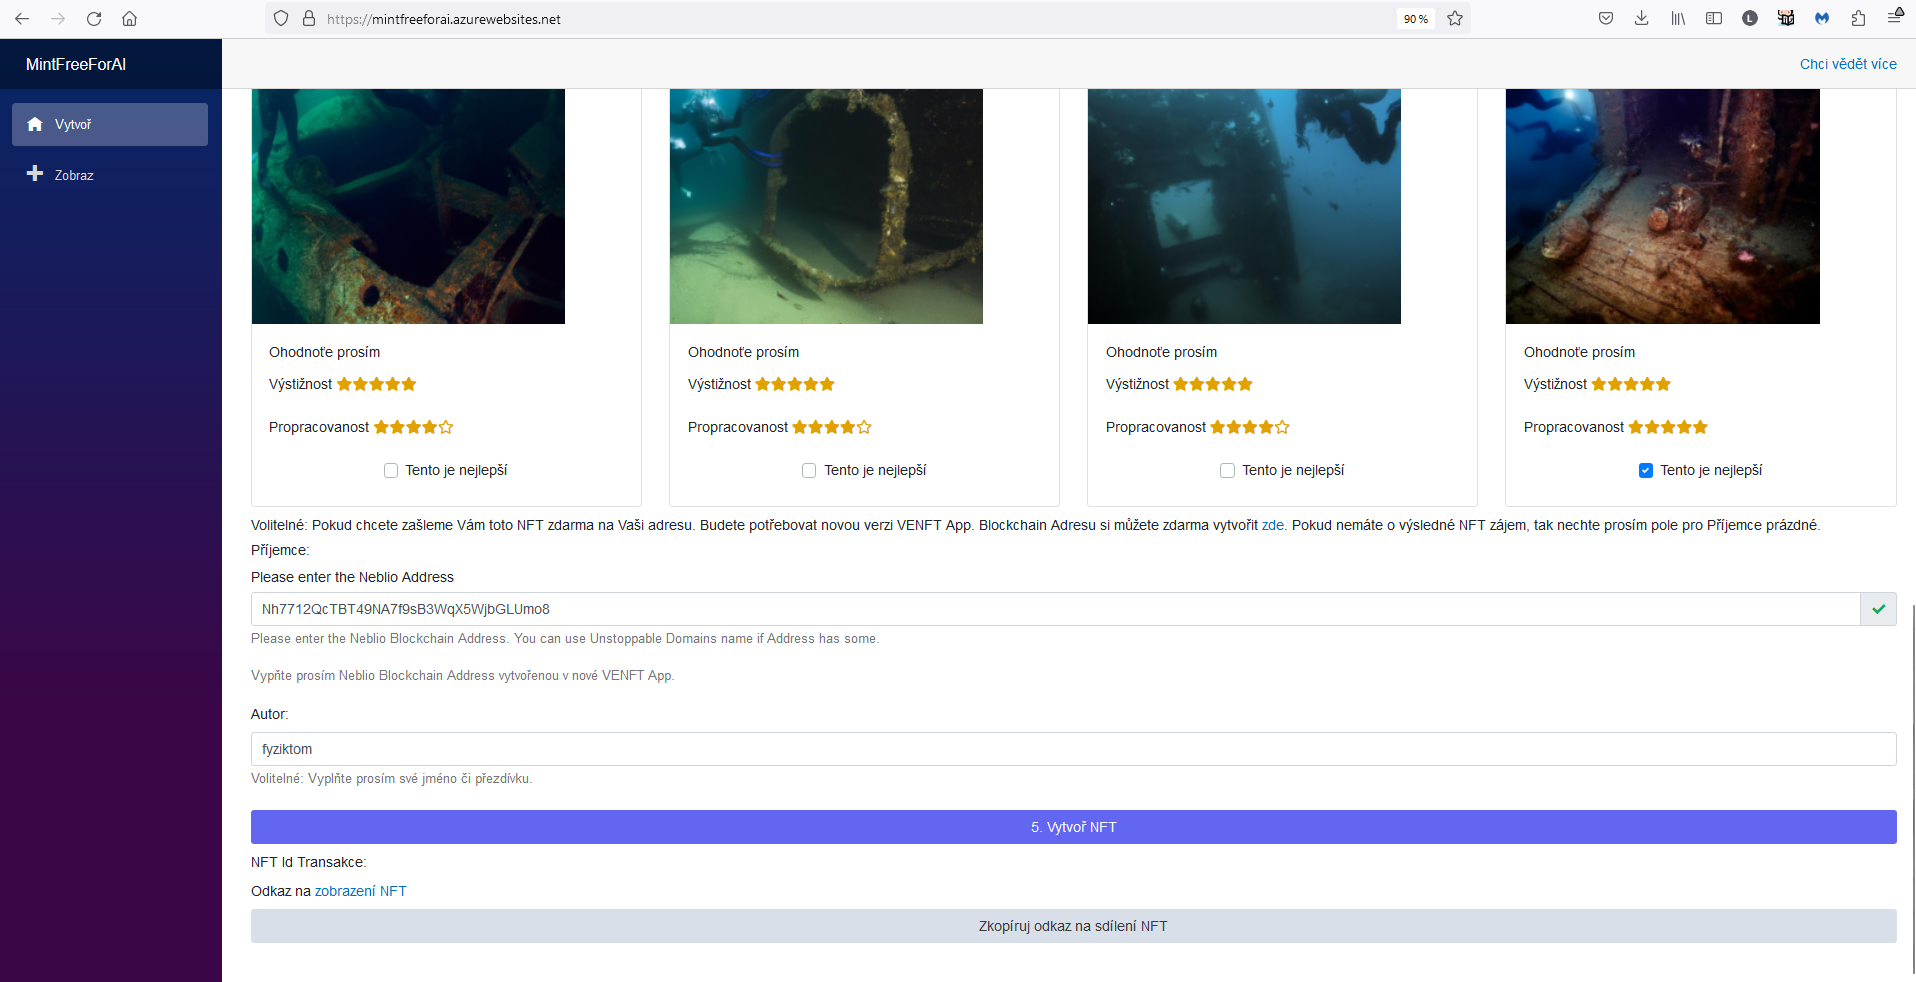This screenshot has height=982, width=1916.
Task: Select the Zobraz sidebar menu item
Action: pyautogui.click(x=110, y=174)
